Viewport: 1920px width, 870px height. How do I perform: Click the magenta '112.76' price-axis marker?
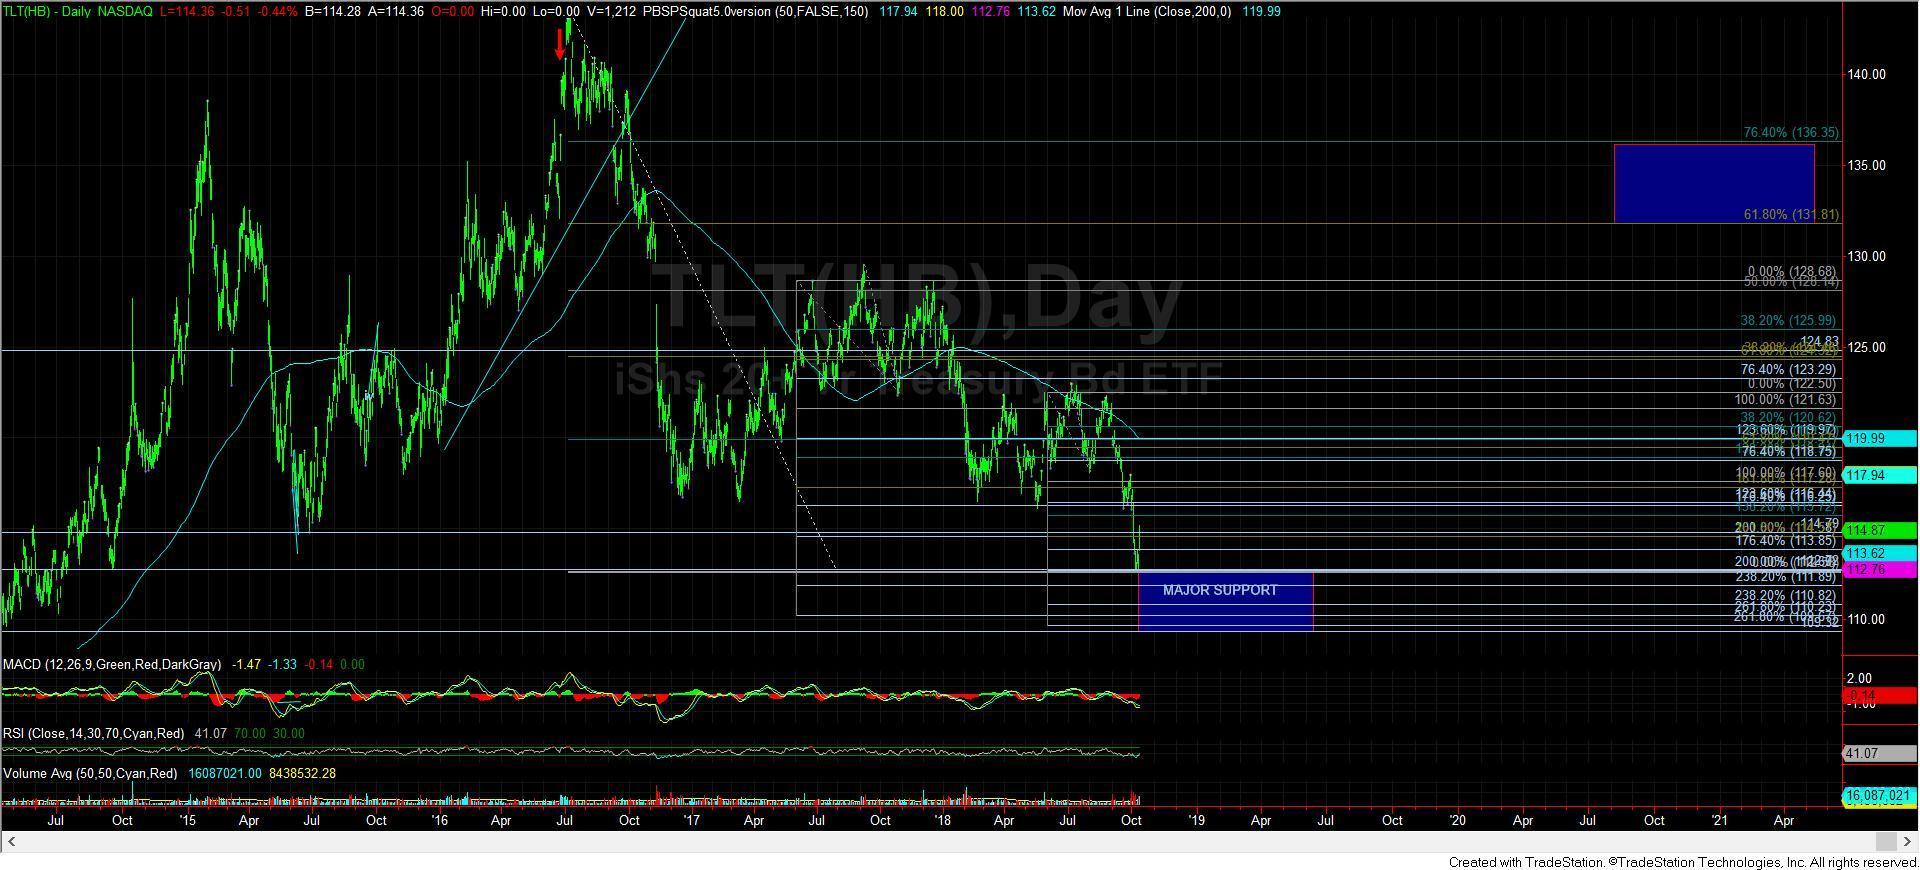pos(1880,570)
